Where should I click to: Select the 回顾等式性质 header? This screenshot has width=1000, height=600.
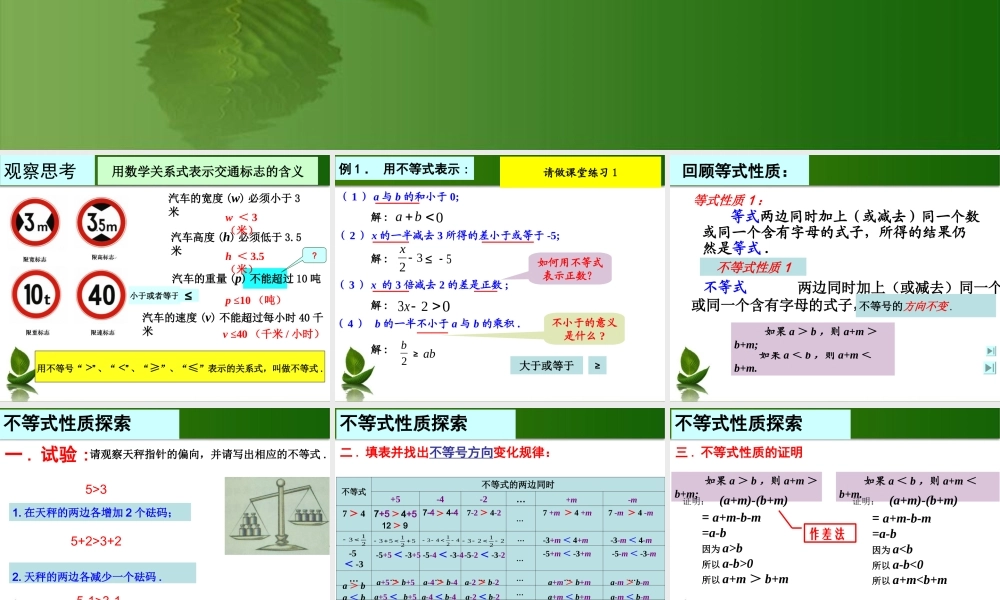coord(737,169)
